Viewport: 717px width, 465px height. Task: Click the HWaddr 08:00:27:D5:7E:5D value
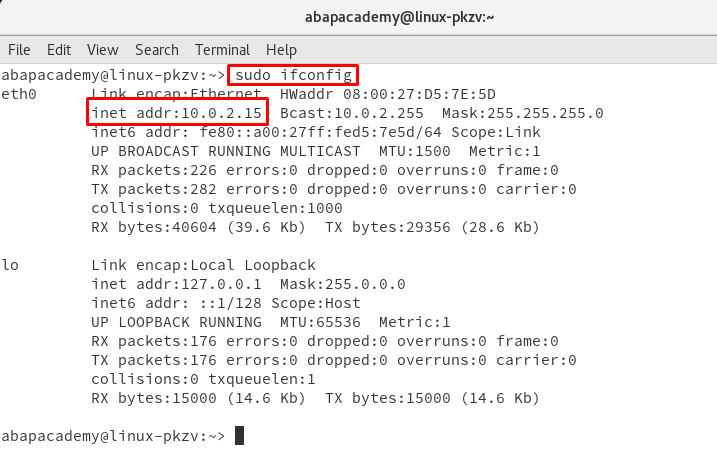click(388, 94)
